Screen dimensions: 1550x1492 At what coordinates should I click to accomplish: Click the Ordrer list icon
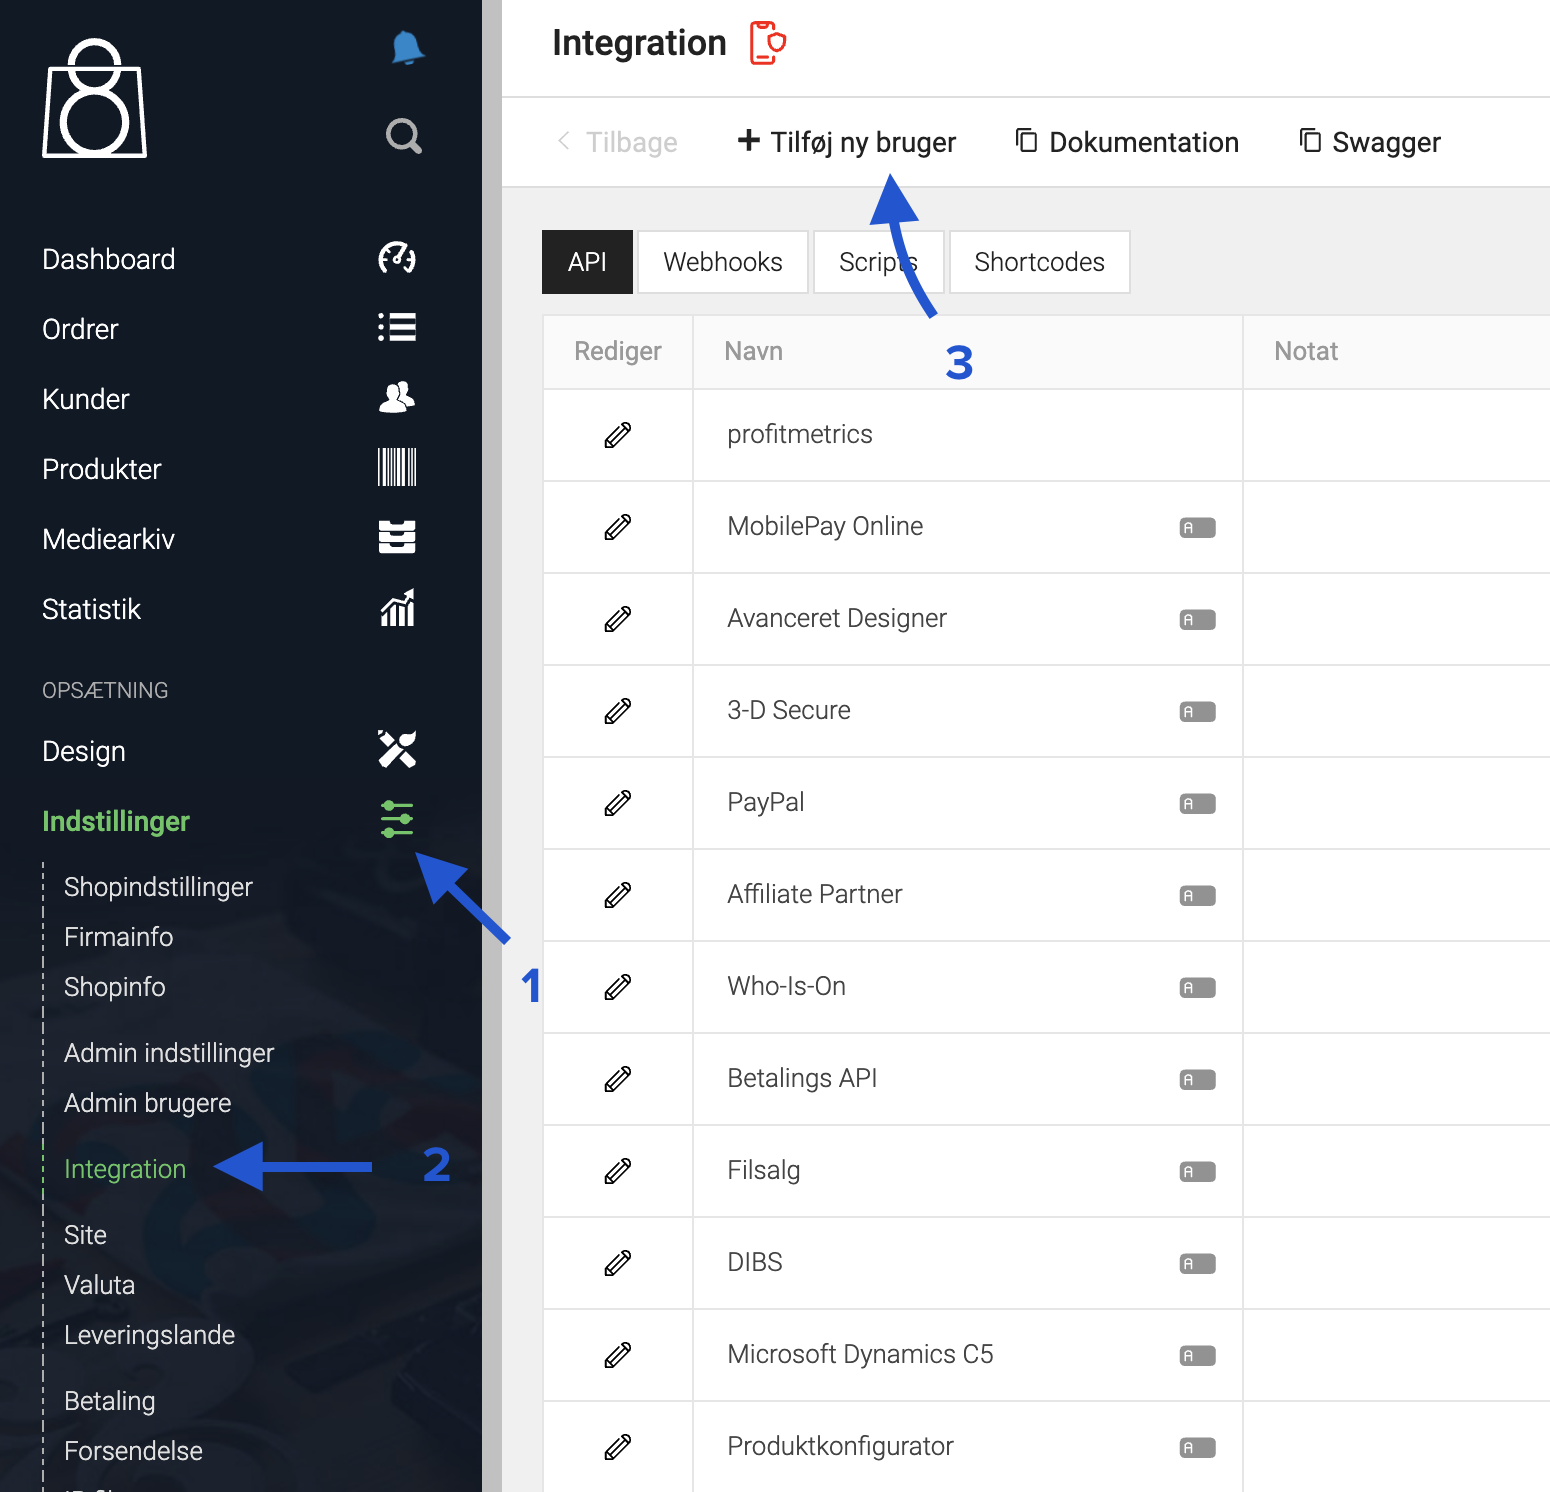[397, 327]
